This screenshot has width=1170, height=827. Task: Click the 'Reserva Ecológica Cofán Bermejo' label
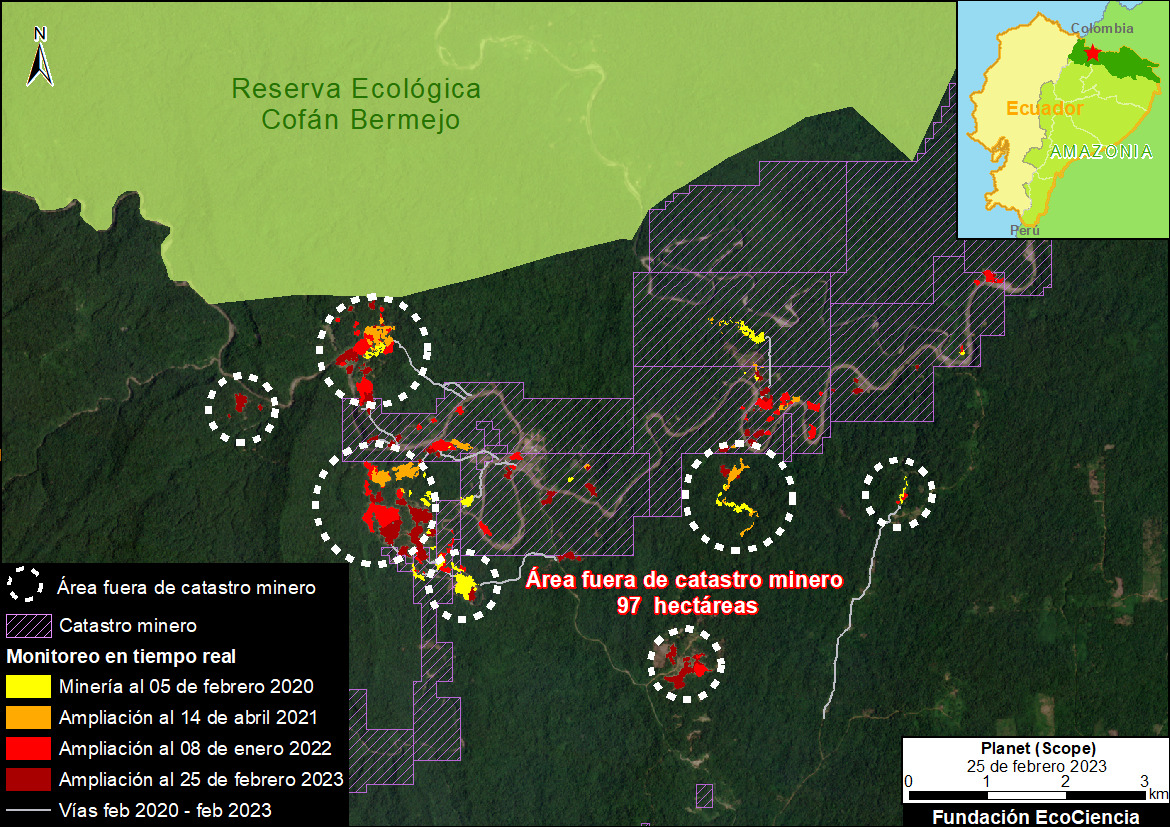pos(357,104)
